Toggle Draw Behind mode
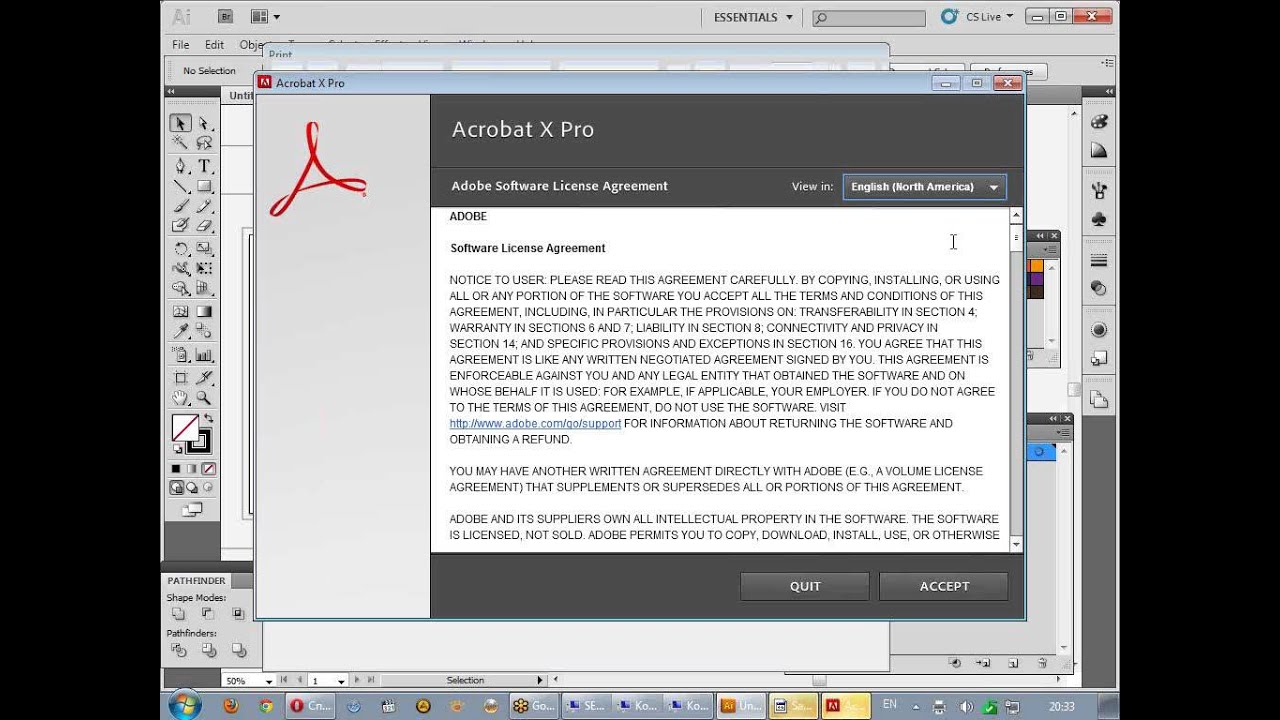Screen dimensions: 1280x720 tap(193, 488)
